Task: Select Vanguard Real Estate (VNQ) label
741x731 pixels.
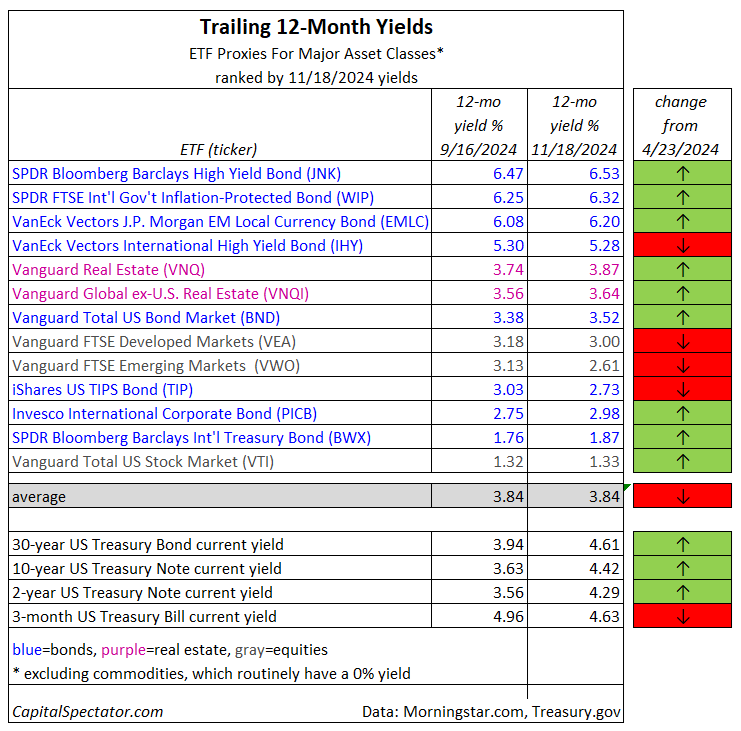Action: coord(108,270)
